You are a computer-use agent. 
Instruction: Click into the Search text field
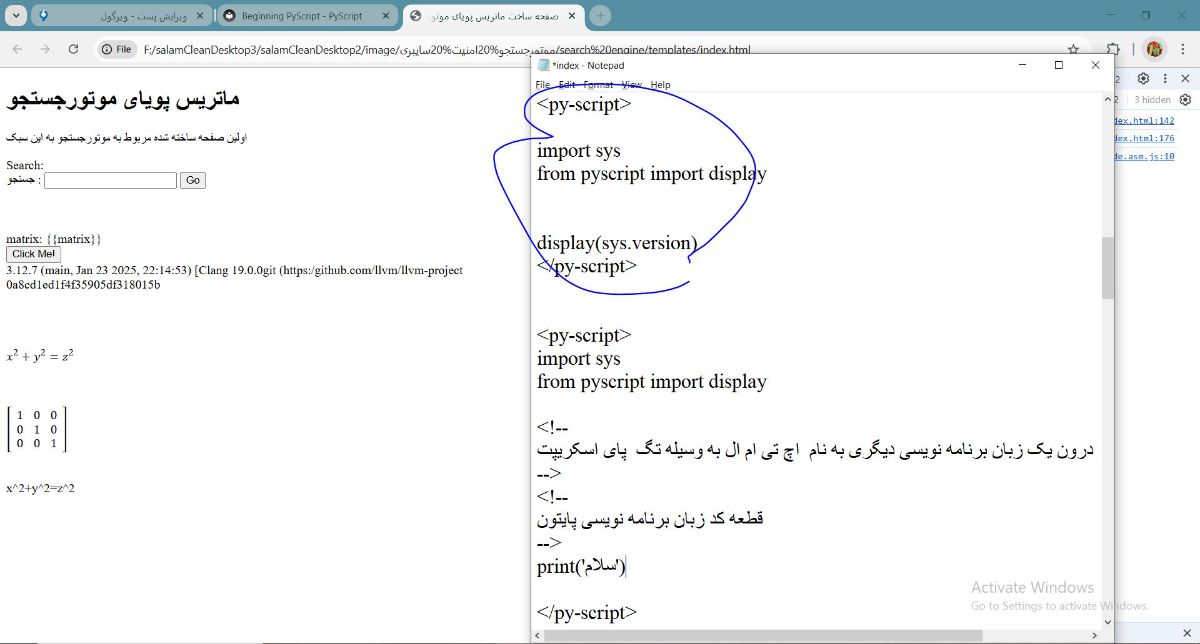point(110,180)
